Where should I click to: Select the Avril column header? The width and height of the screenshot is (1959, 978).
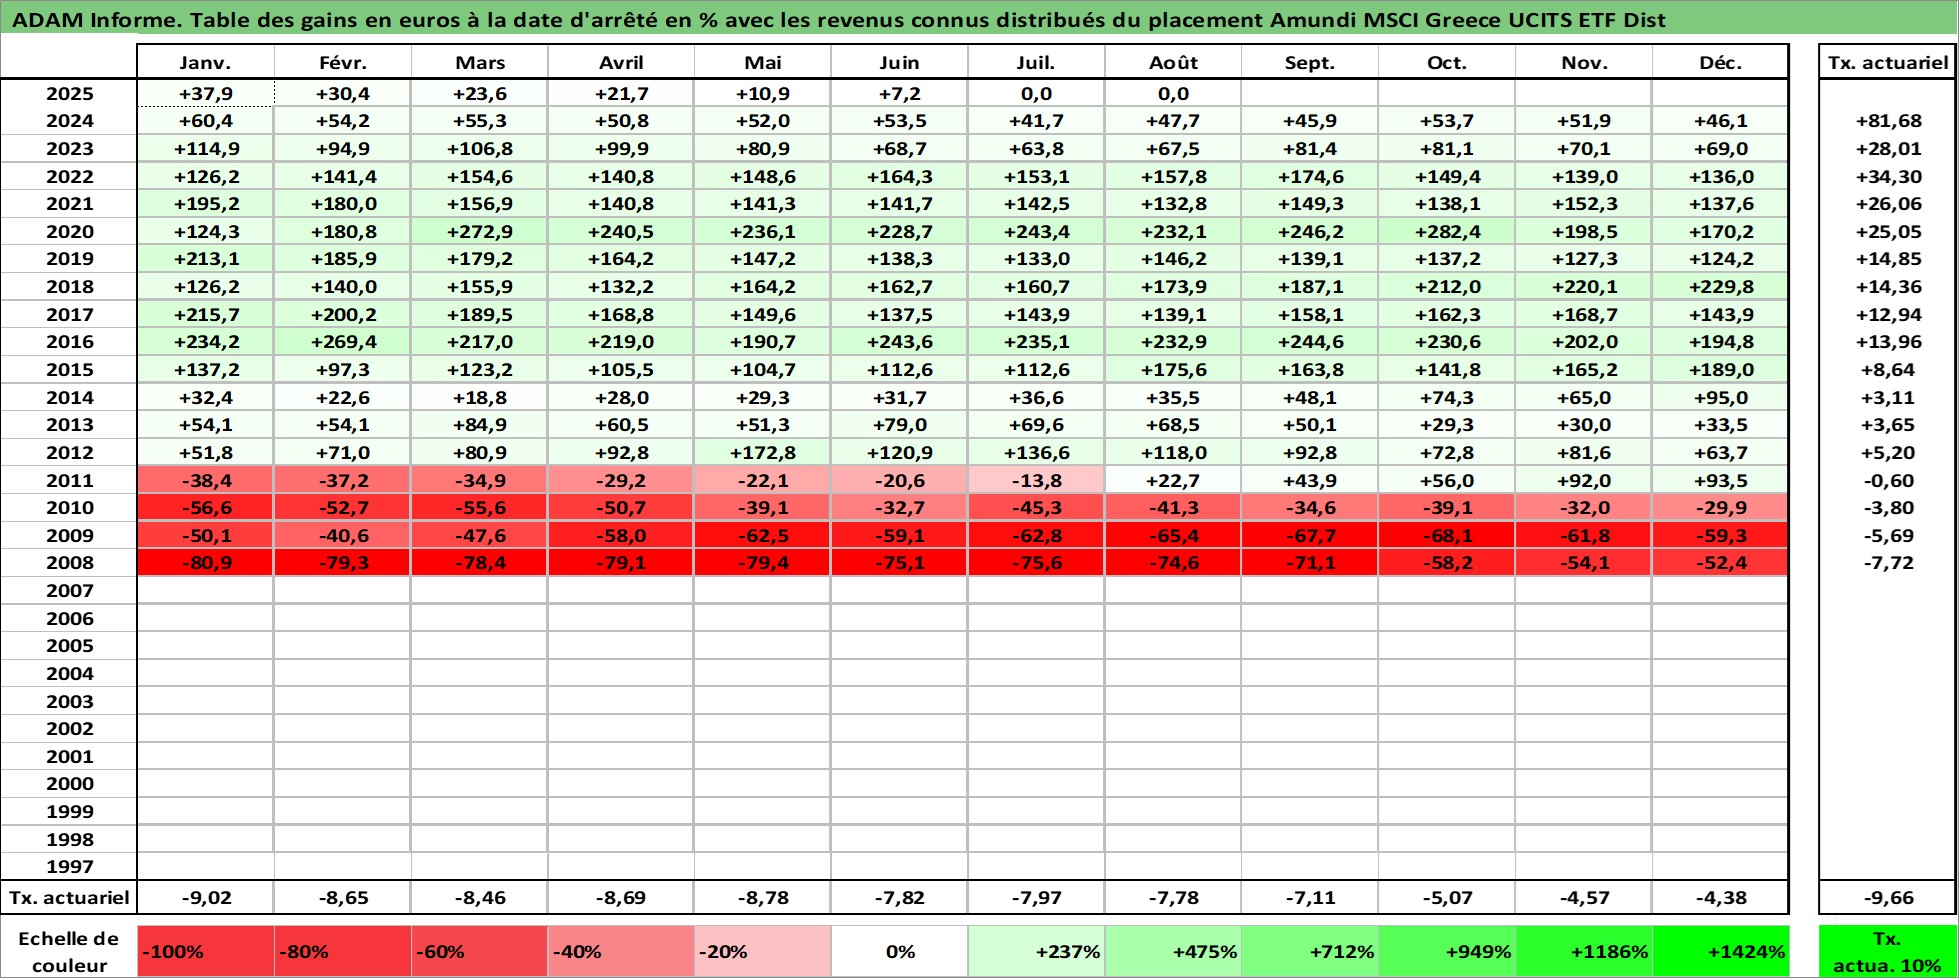(x=621, y=62)
